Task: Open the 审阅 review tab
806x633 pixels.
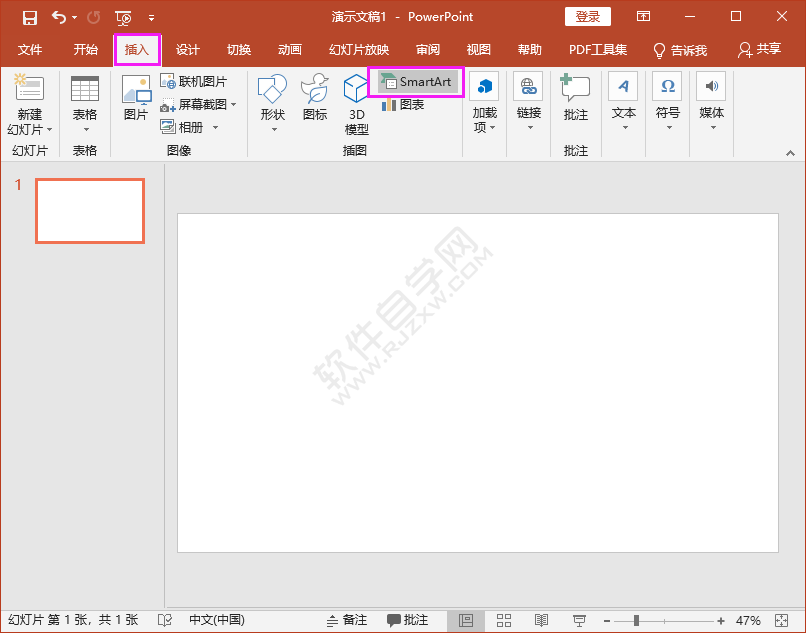Action: coord(428,50)
